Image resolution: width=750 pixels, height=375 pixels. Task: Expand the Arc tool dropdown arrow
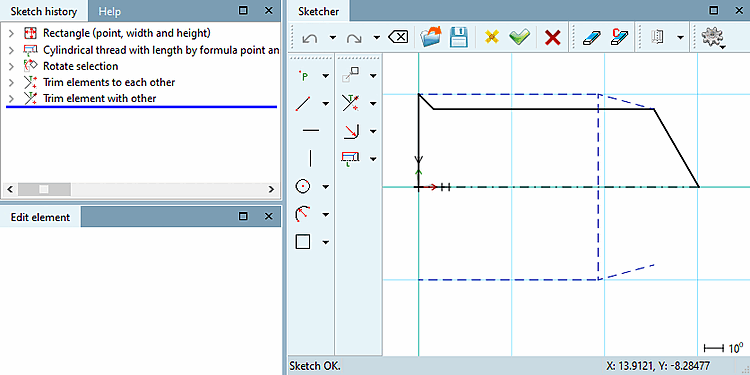325,214
